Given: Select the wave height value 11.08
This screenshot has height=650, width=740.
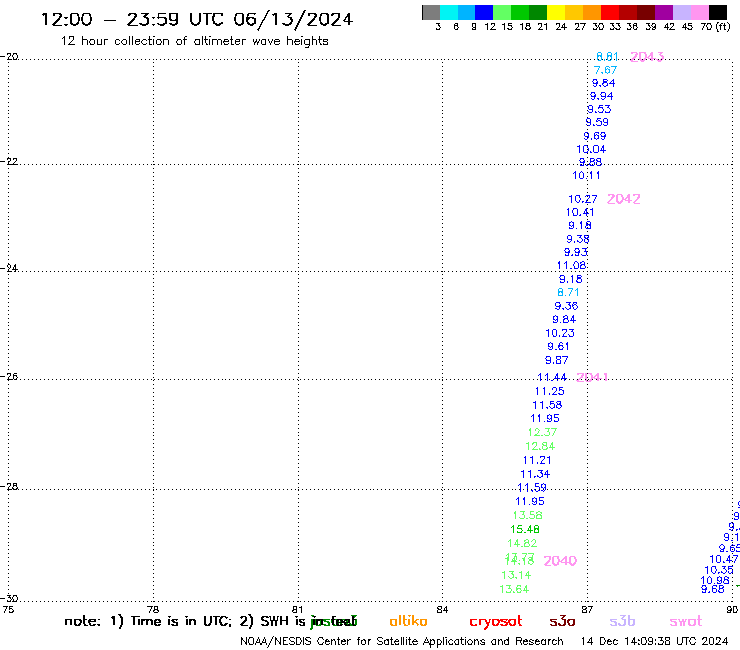Looking at the screenshot, I should (x=572, y=265).
